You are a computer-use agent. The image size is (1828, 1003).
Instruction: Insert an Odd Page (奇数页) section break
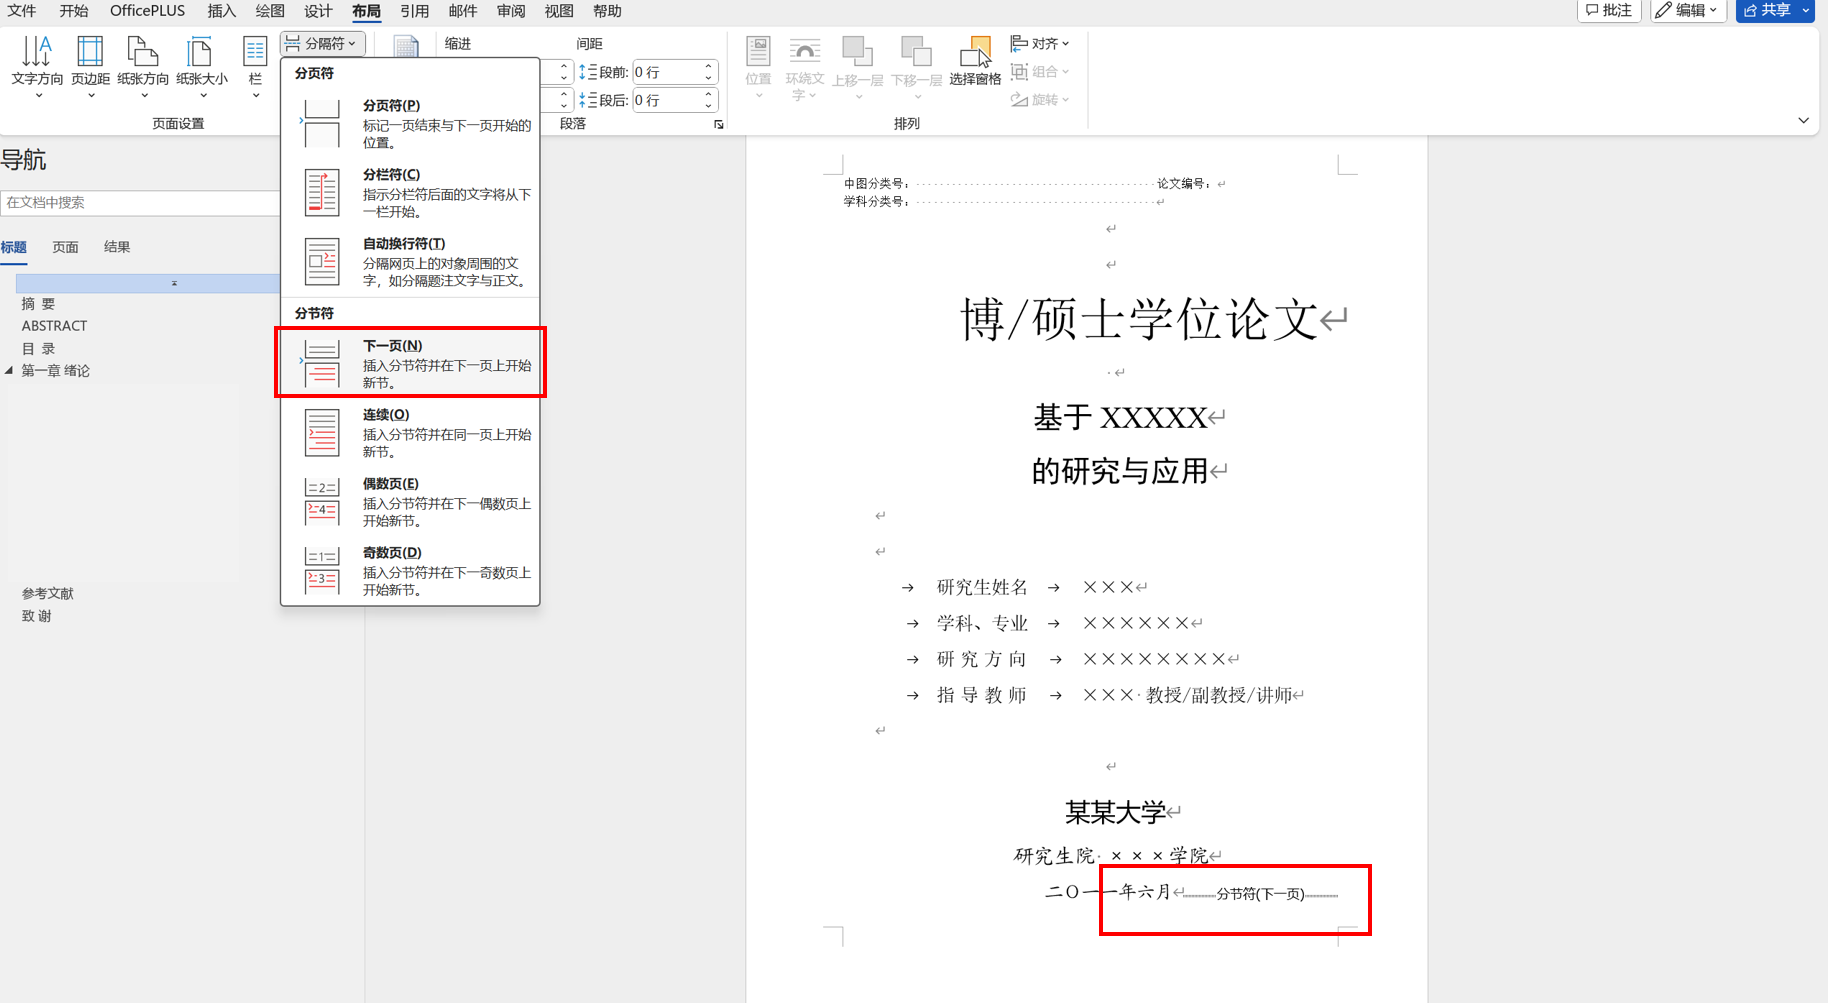pos(410,570)
